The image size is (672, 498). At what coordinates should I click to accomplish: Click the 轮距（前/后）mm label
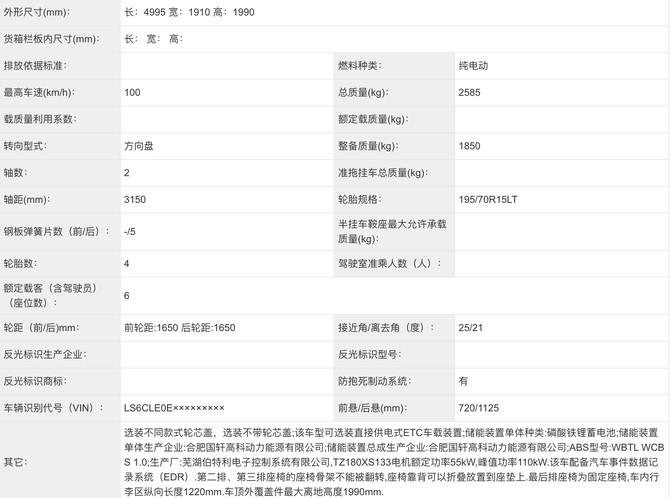click(x=41, y=328)
